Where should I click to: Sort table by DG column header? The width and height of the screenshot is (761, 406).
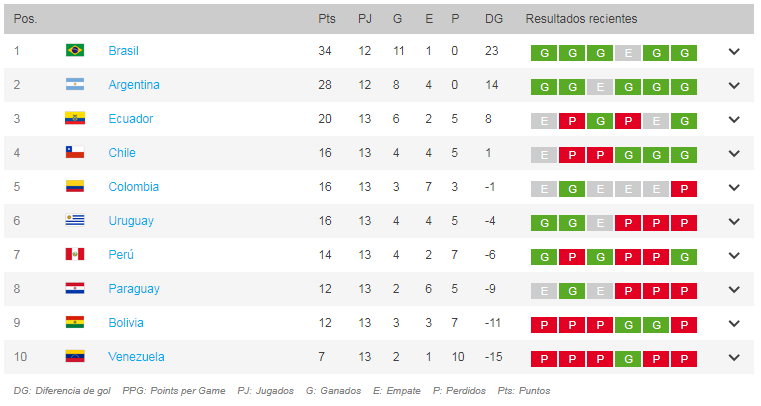coord(493,19)
